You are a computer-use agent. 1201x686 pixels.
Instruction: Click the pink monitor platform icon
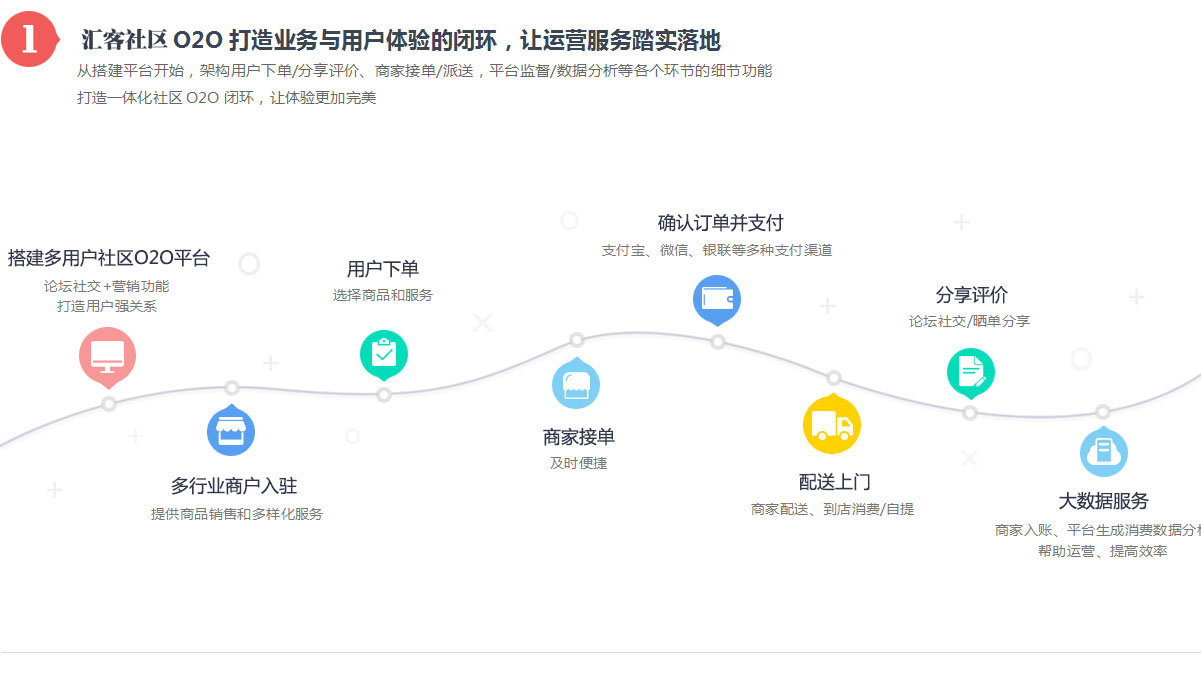coord(107,355)
